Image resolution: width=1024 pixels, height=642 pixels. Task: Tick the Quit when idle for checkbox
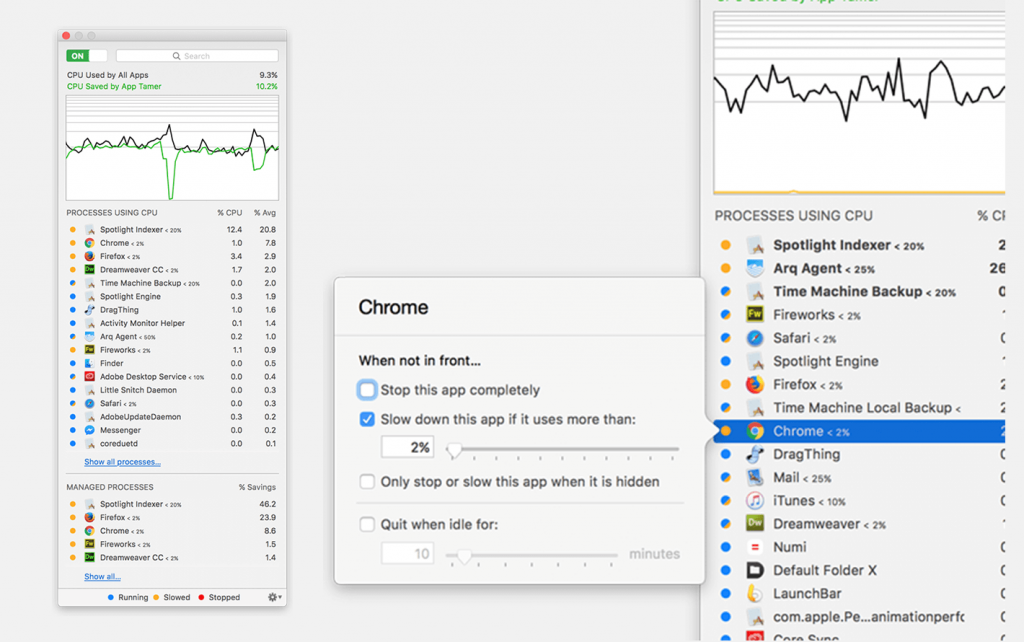[367, 524]
